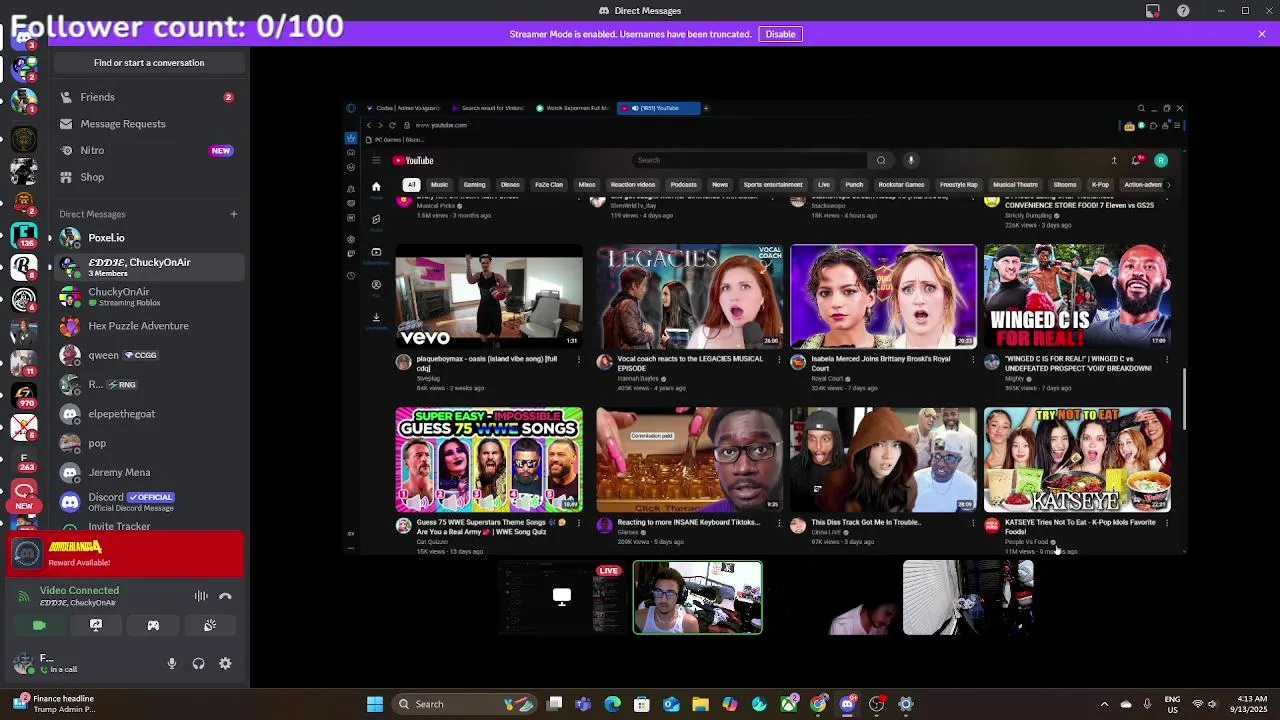Image resolution: width=1280 pixels, height=720 pixels.
Task: Open the Discord Shop
Action: [149, 177]
